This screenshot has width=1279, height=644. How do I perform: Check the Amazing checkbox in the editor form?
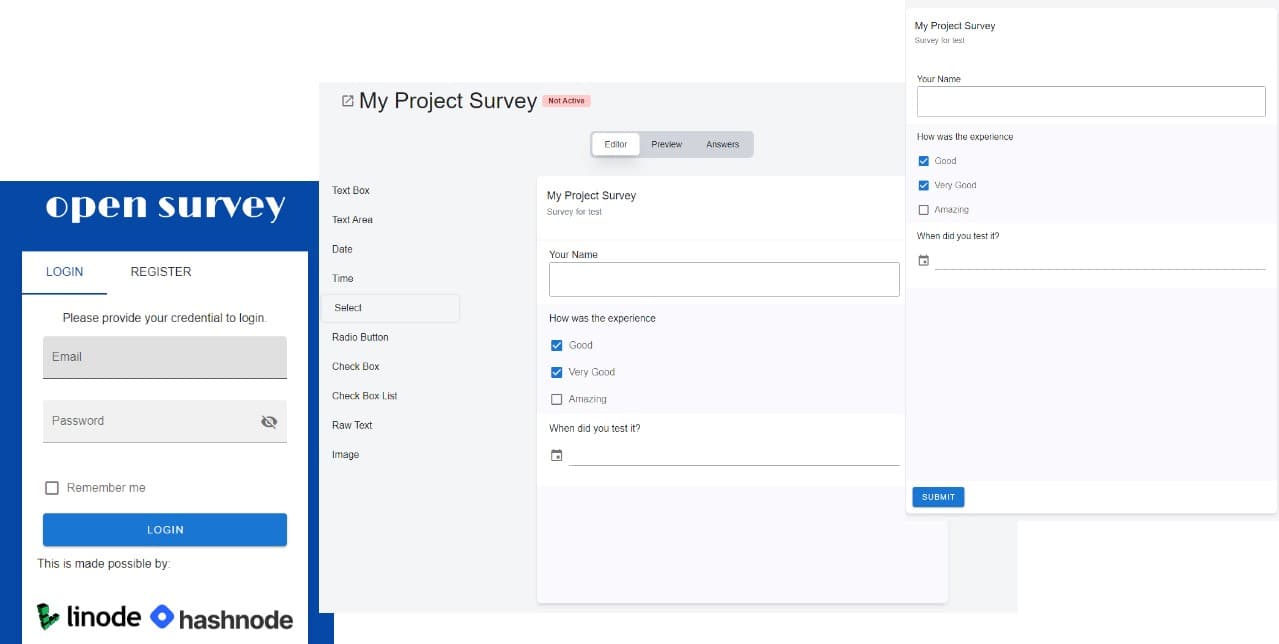pos(557,399)
